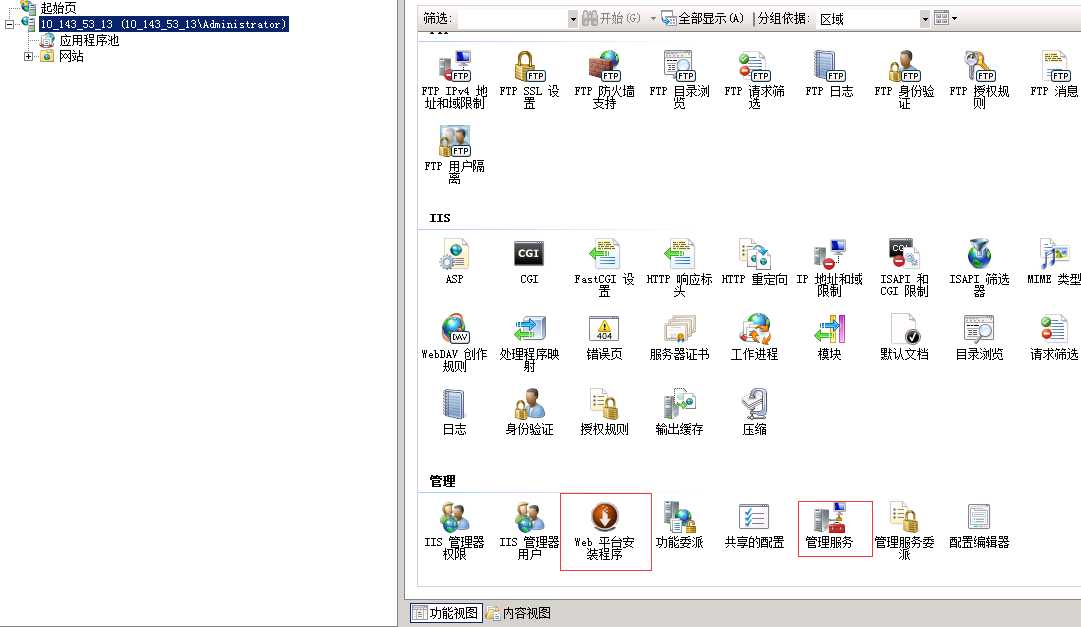This screenshot has height=627, width=1081.
Task: Collapse the 10_143_53_13 server node
Action: point(10,24)
